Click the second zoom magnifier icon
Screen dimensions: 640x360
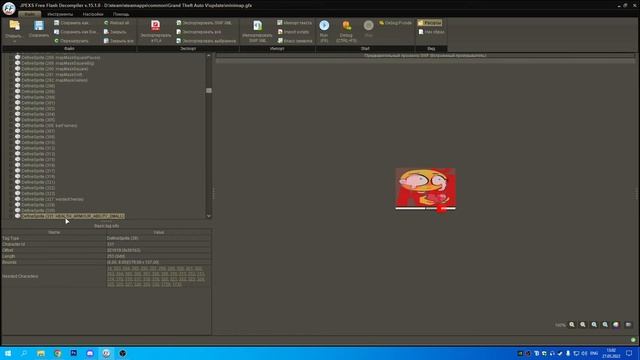[x=583, y=324]
